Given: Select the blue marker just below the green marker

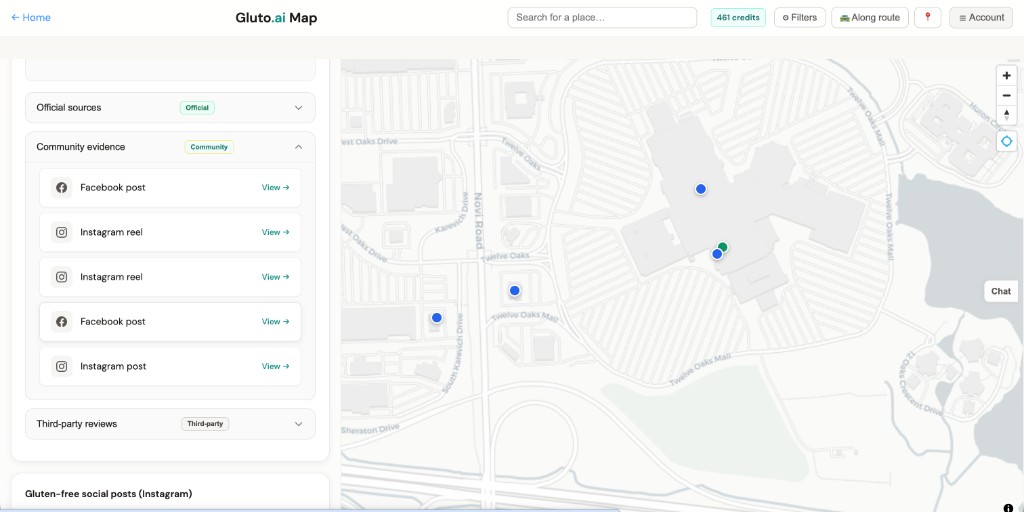Looking at the screenshot, I should pyautogui.click(x=717, y=254).
